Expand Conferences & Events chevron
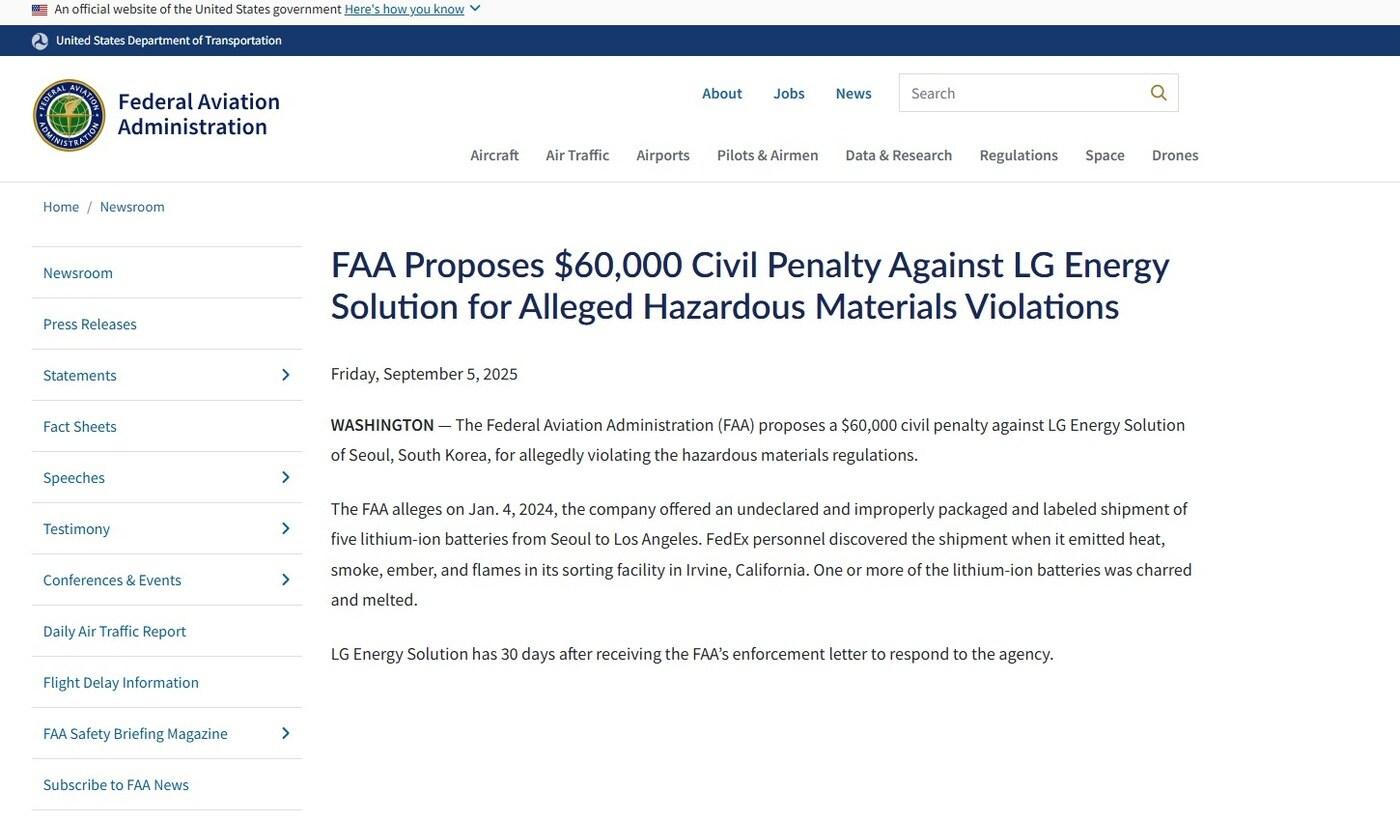1400x820 pixels. 285,580
